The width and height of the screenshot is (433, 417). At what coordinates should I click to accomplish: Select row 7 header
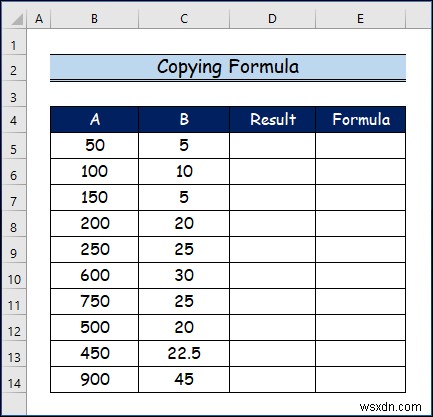(14, 198)
